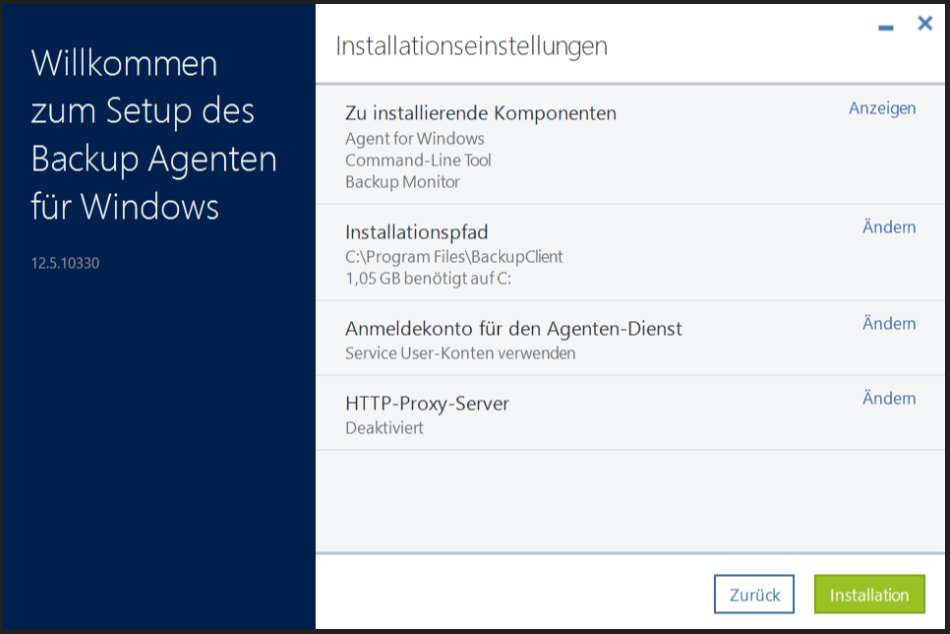
Task: Close the Backup Agent installer
Action: click(925, 24)
